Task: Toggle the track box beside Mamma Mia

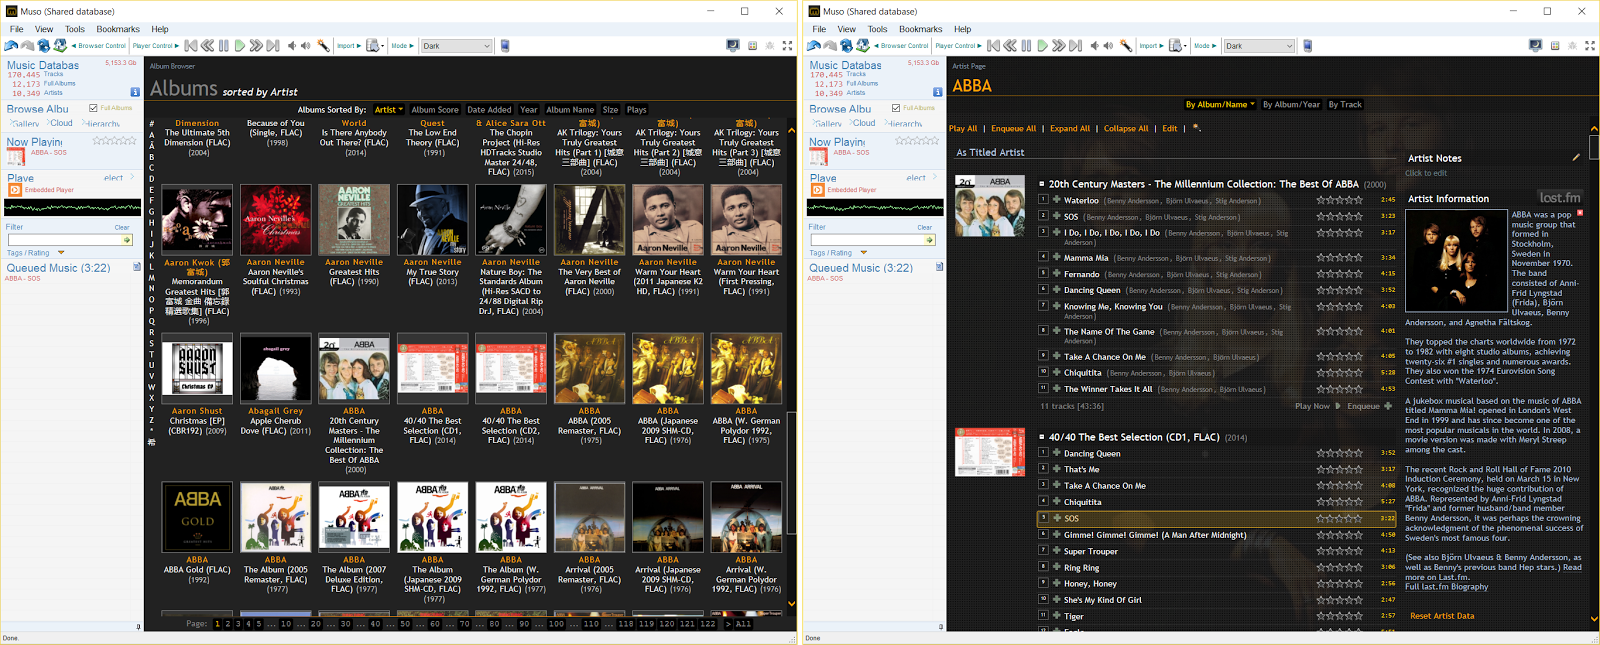Action: 1043,257
